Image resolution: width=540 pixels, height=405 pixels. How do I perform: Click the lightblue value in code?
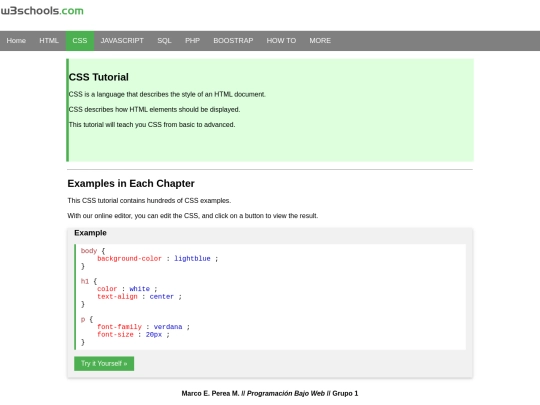tap(192, 258)
